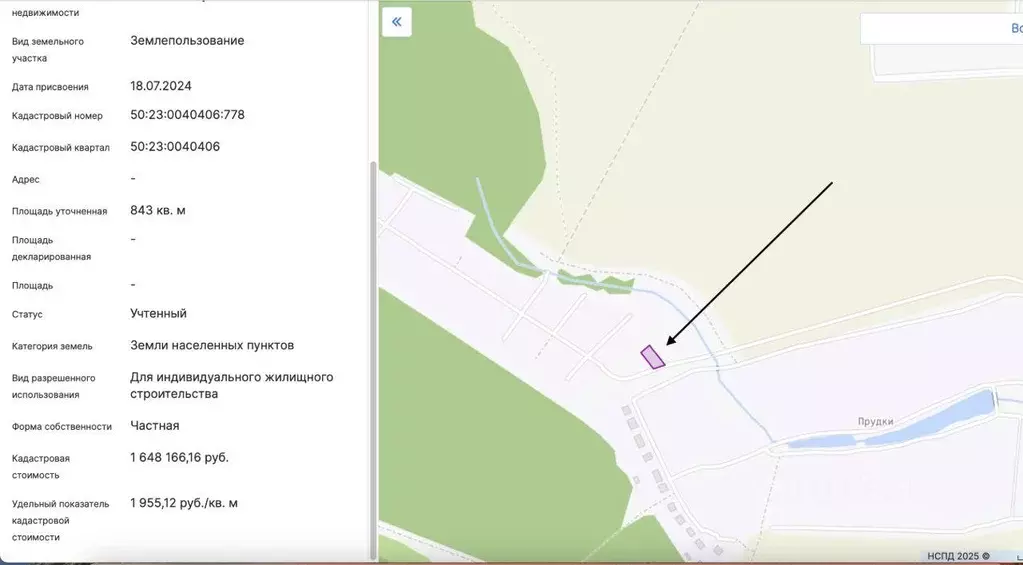The image size is (1023, 565).
Task: Click the НСПД 2025 copyright attribution
Action: (x=958, y=556)
